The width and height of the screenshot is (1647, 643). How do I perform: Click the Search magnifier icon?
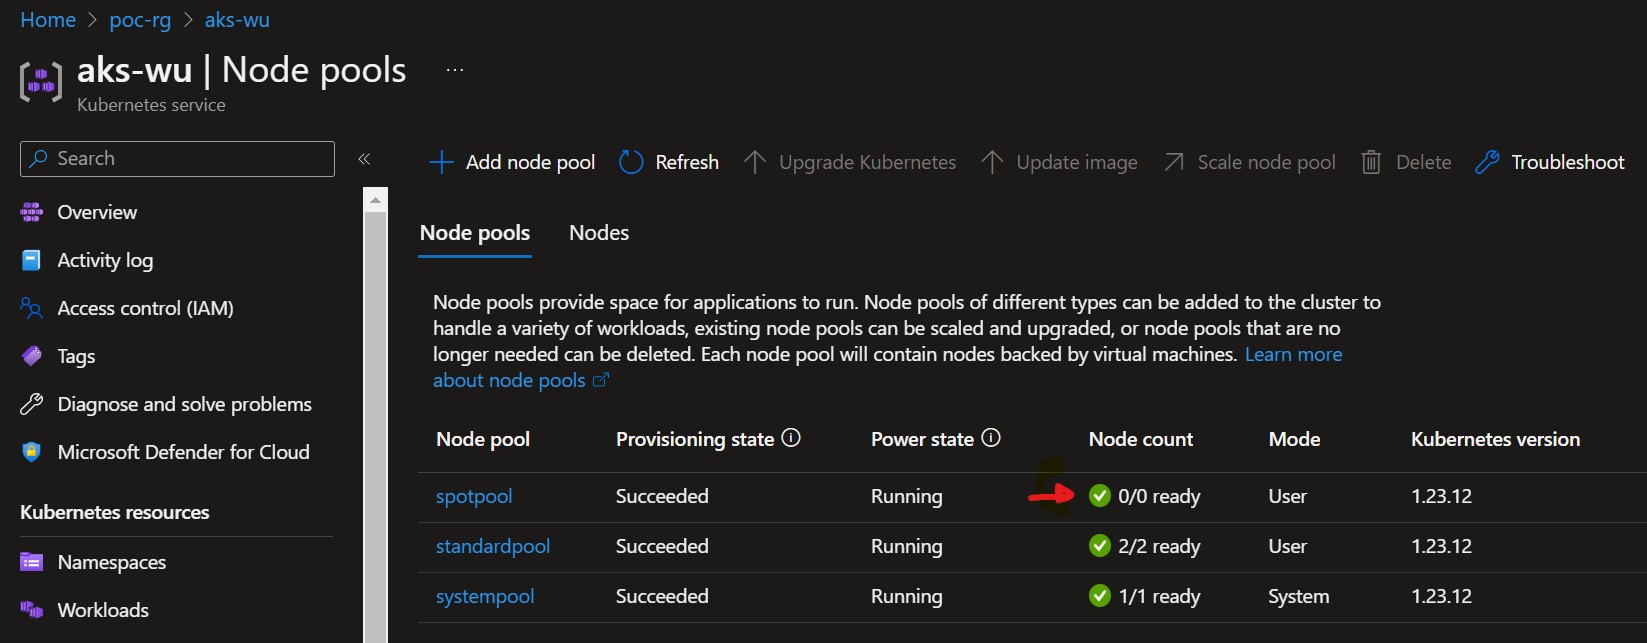point(39,159)
